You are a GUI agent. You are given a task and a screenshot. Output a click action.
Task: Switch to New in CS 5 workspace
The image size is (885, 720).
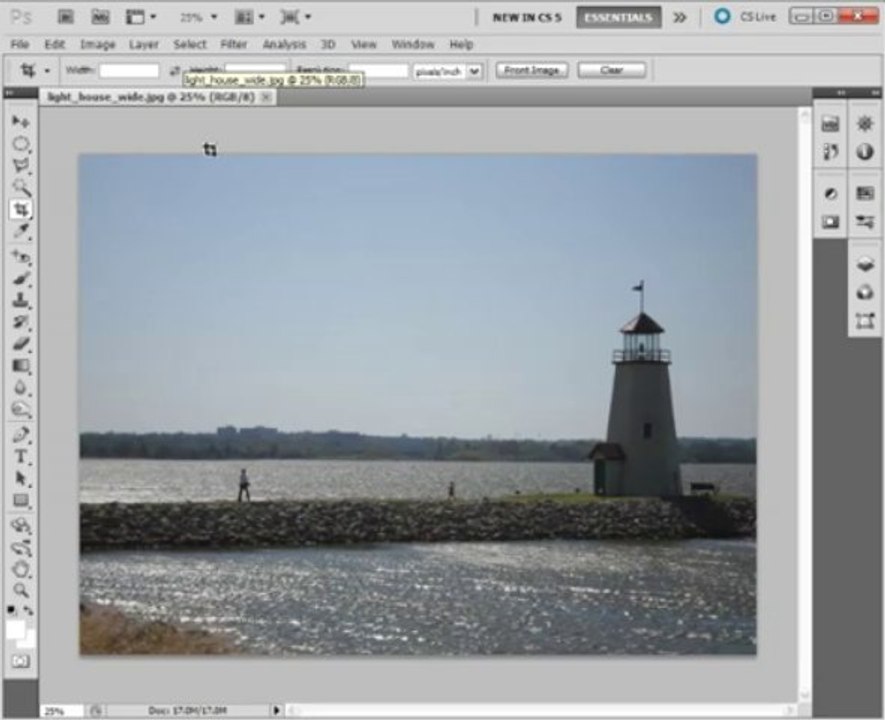[x=527, y=17]
